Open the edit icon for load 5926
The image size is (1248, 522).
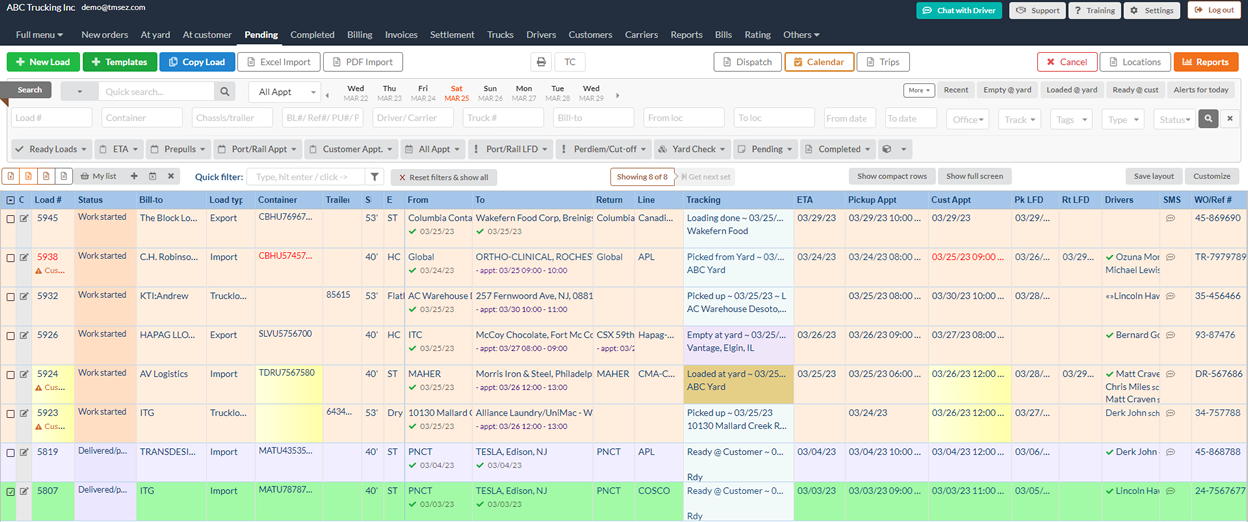pyautogui.click(x=24, y=335)
